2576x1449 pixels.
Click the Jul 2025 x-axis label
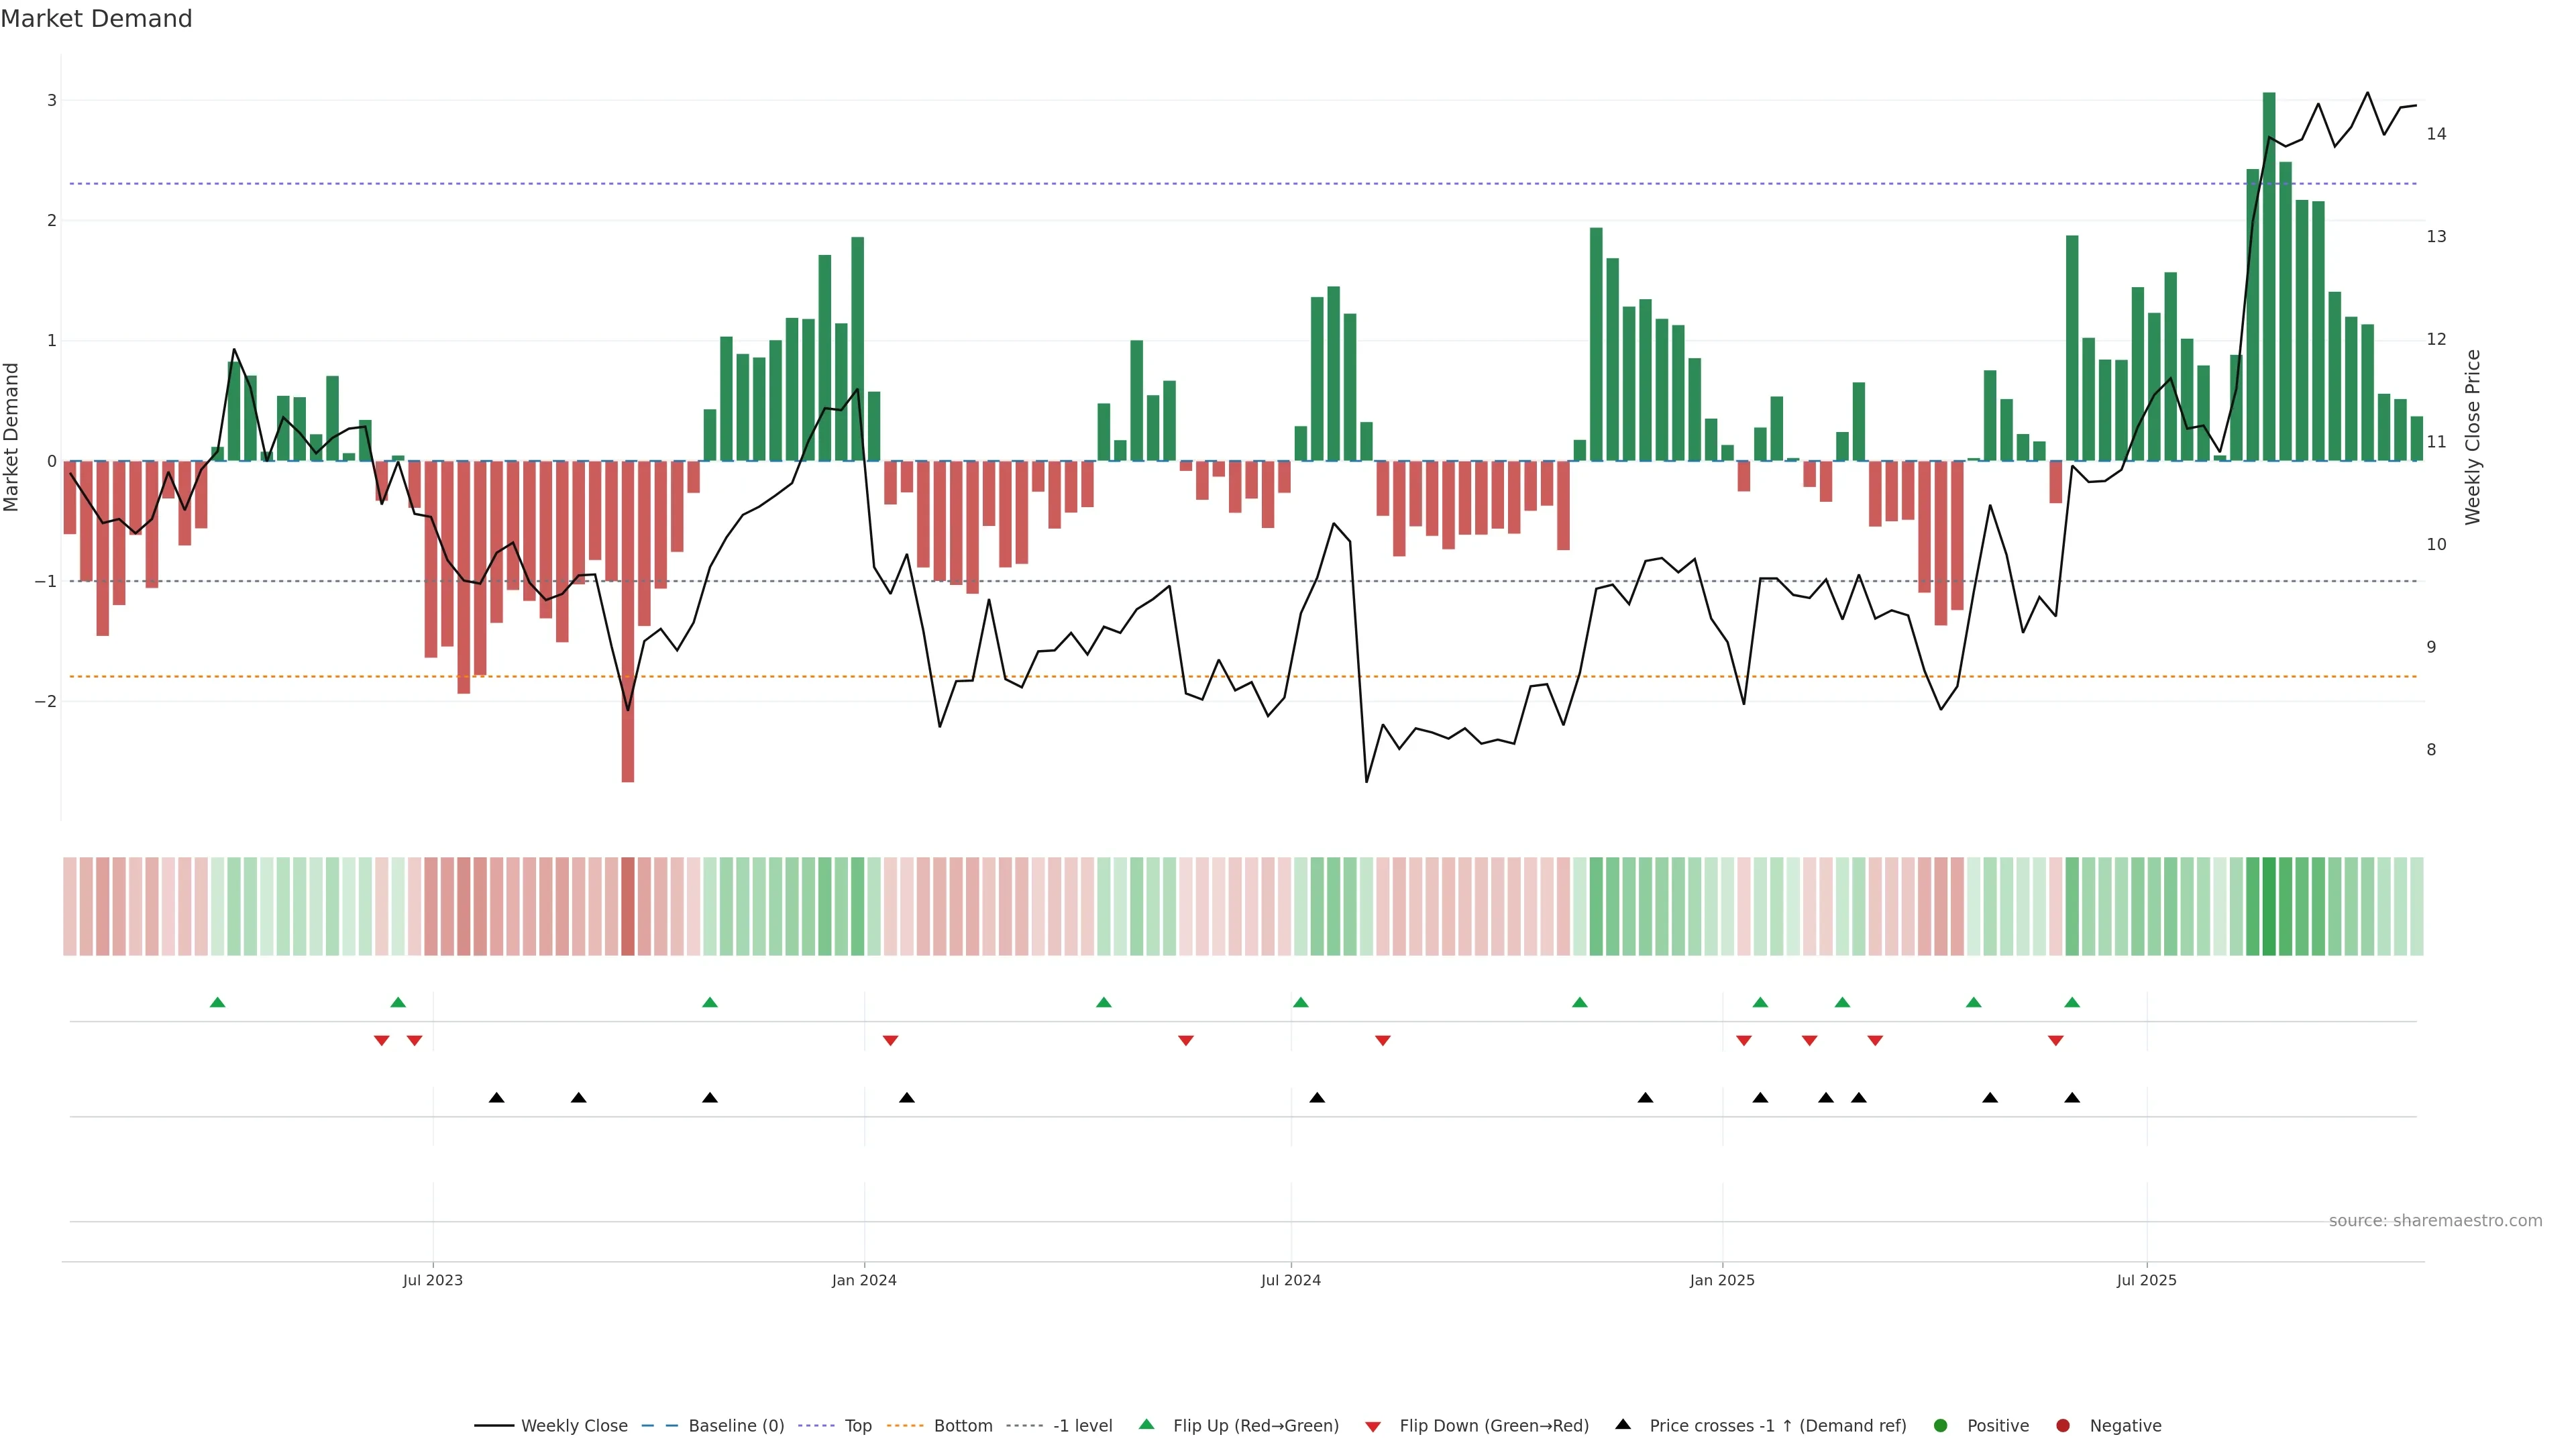tap(2146, 1280)
